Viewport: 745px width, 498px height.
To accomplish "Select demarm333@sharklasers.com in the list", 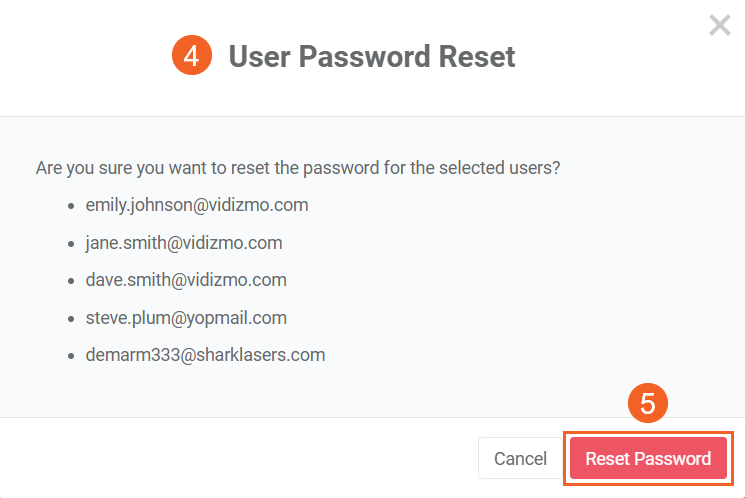I will pyautogui.click(x=205, y=355).
